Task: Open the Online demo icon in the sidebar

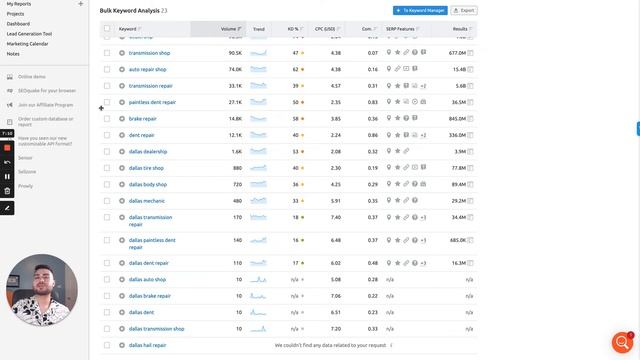Action: pyautogui.click(x=10, y=77)
